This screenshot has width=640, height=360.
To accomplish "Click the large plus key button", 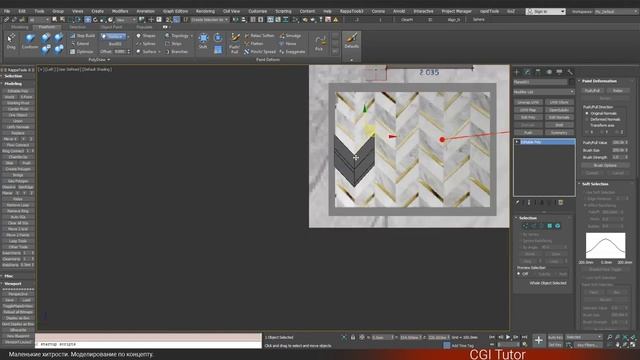I will 538,340.
